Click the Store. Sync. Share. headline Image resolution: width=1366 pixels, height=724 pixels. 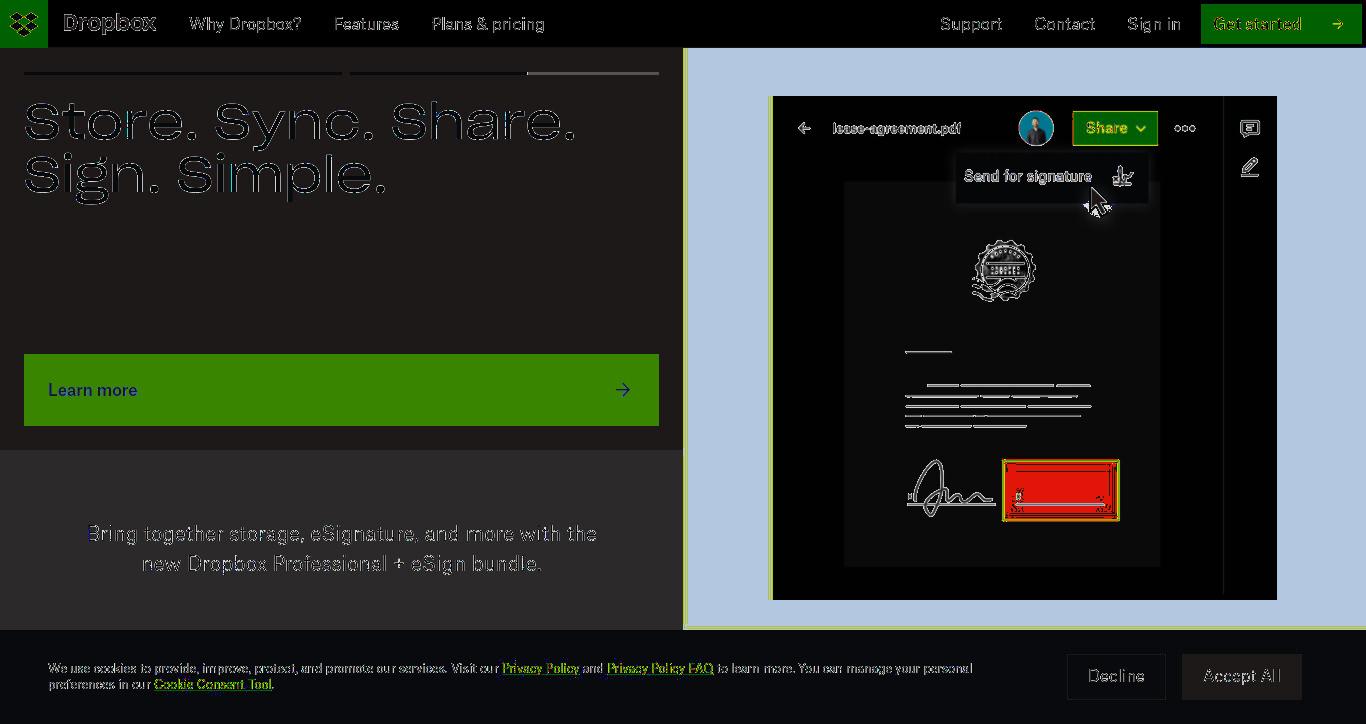pos(300,148)
